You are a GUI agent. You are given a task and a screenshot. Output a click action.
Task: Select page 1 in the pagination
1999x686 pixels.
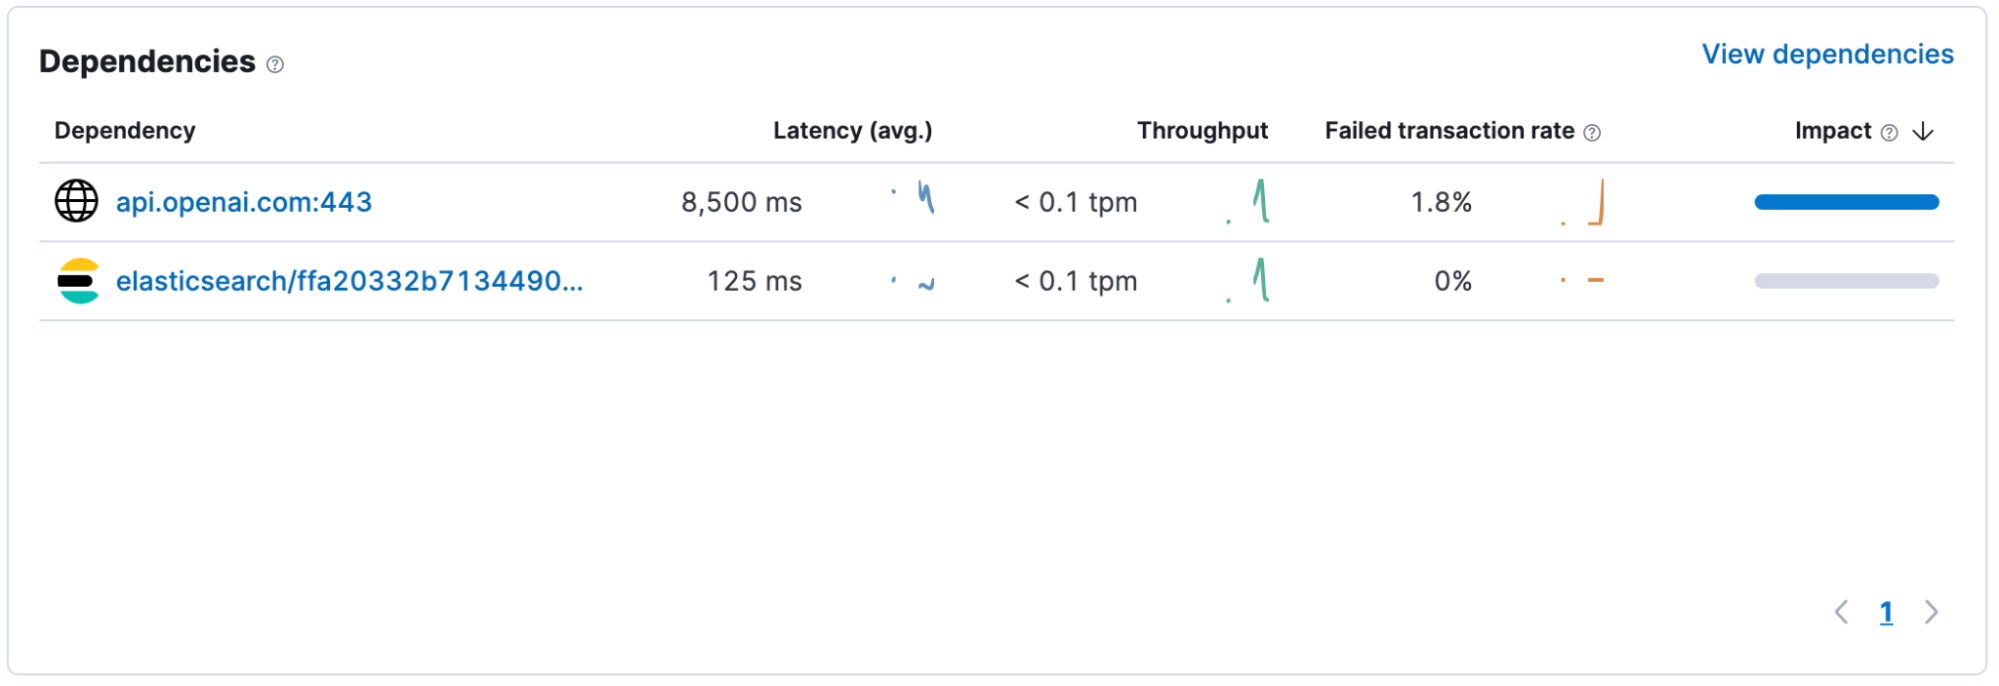1886,612
